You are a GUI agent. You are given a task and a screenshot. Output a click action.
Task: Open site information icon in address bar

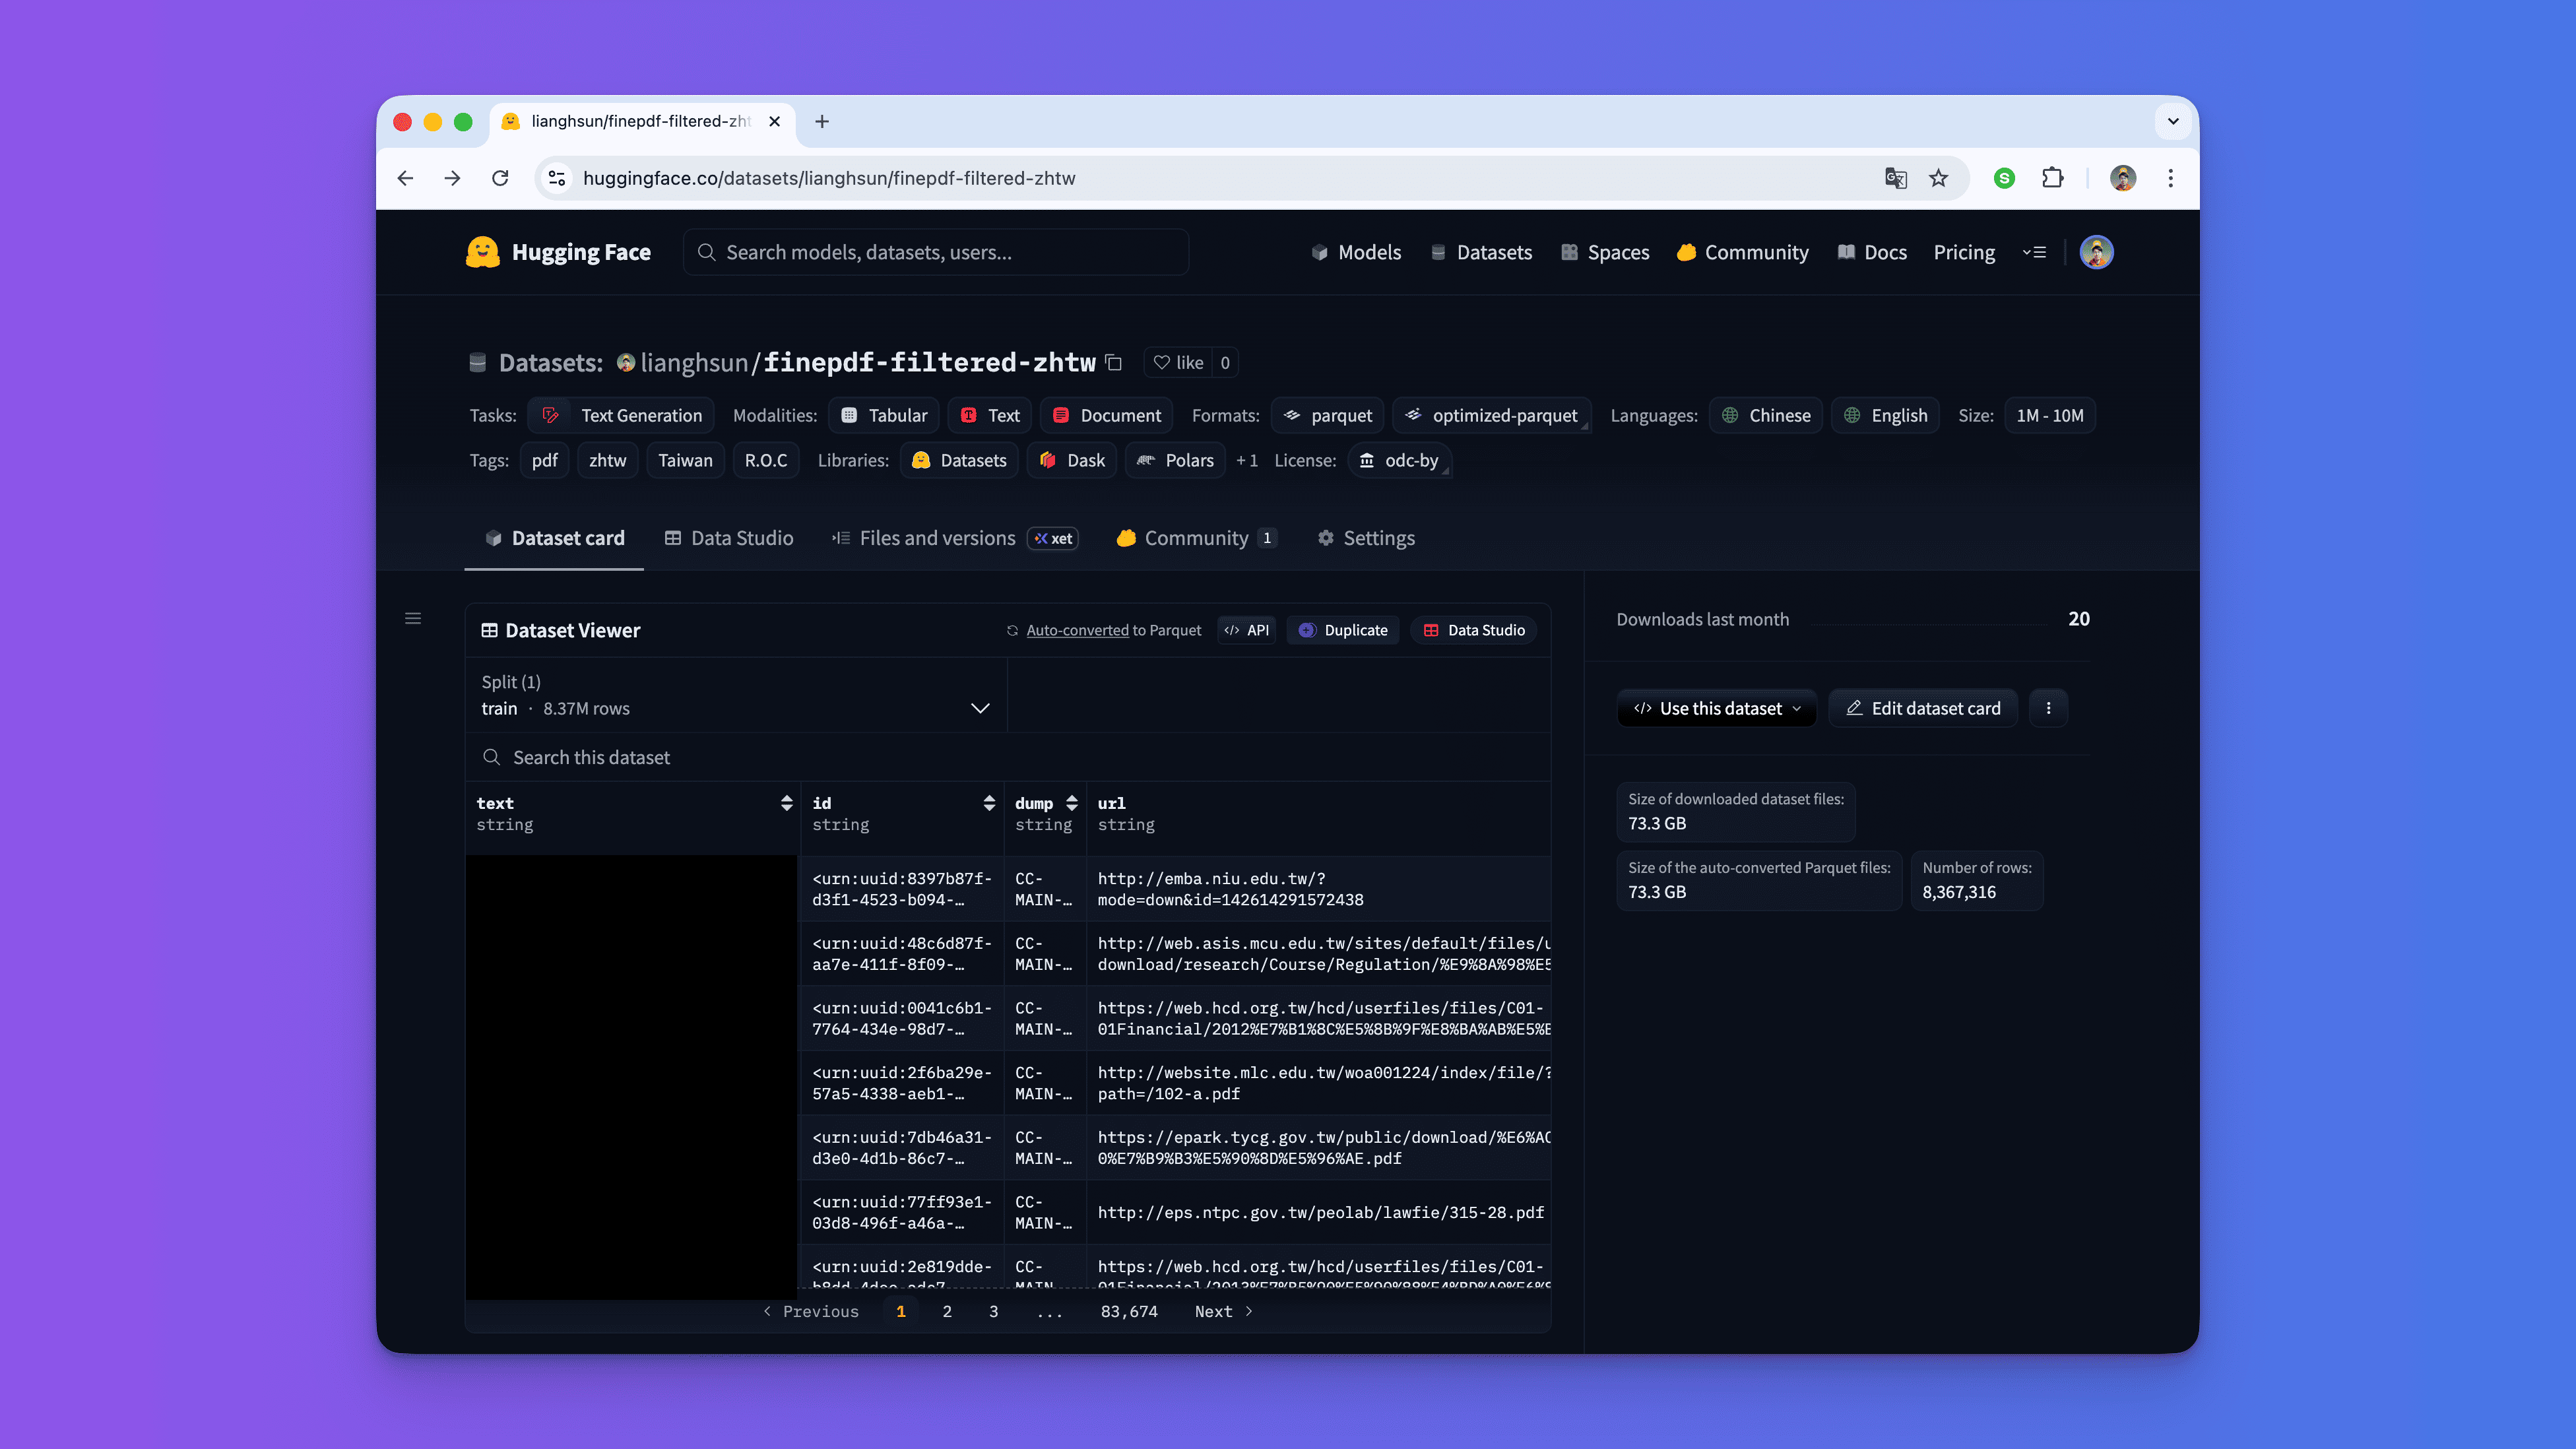coord(557,178)
